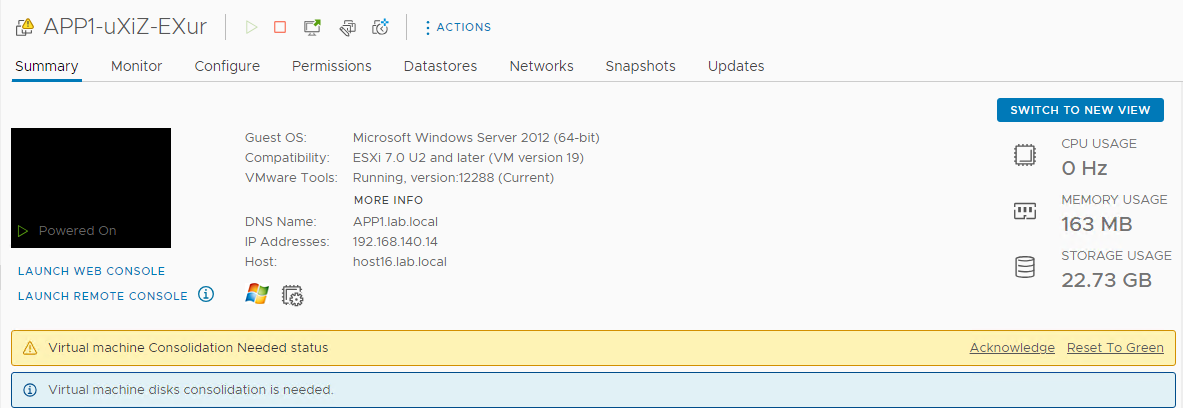Click the Take Snapshot toolbar icon
Image resolution: width=1183 pixels, height=408 pixels.
point(380,27)
